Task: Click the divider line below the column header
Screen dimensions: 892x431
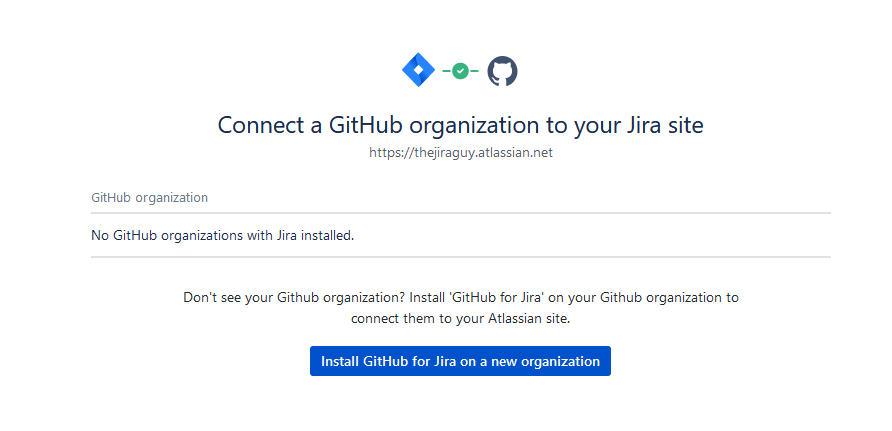Action: (460, 213)
